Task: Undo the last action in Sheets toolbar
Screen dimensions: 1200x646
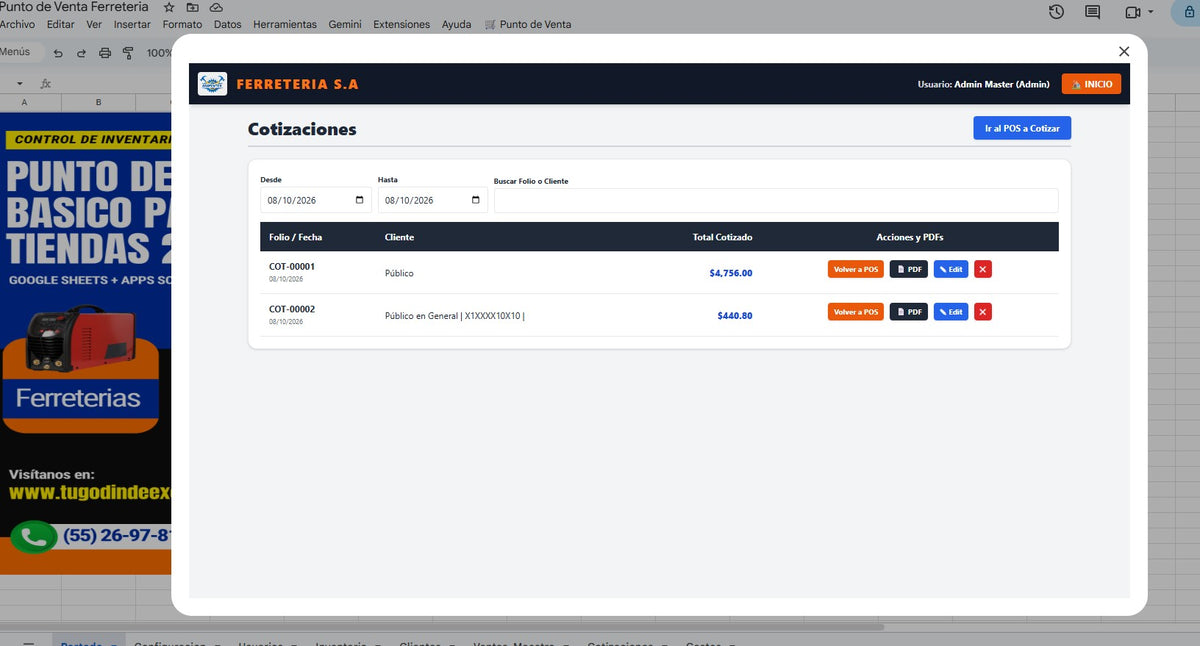Action: click(x=58, y=53)
